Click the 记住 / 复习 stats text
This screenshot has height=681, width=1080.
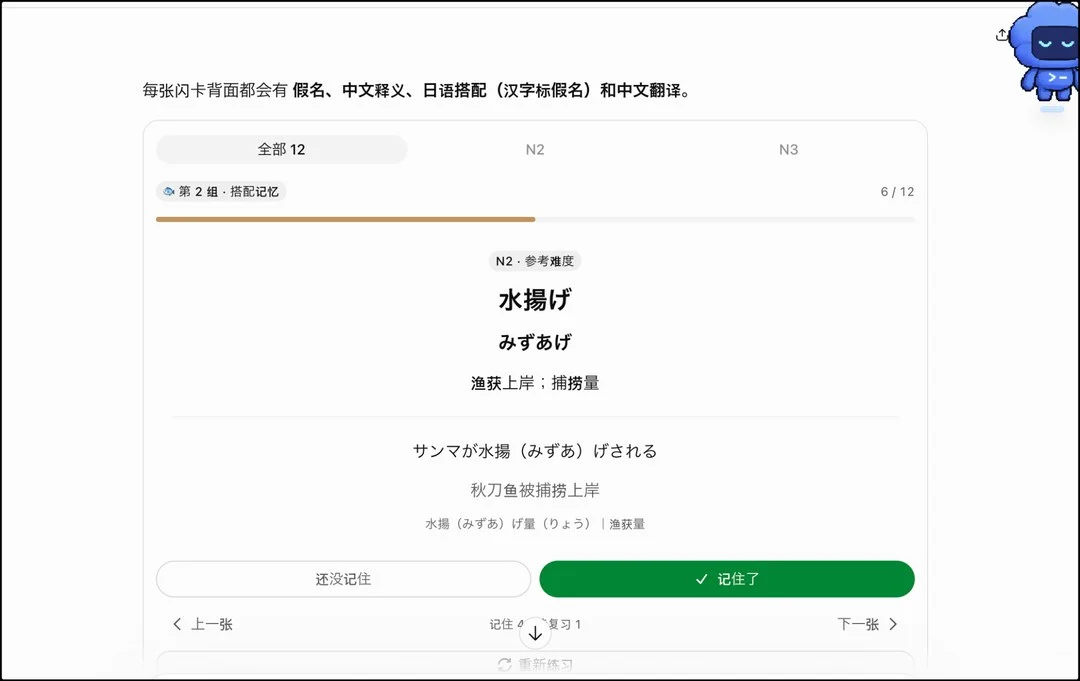click(x=535, y=625)
